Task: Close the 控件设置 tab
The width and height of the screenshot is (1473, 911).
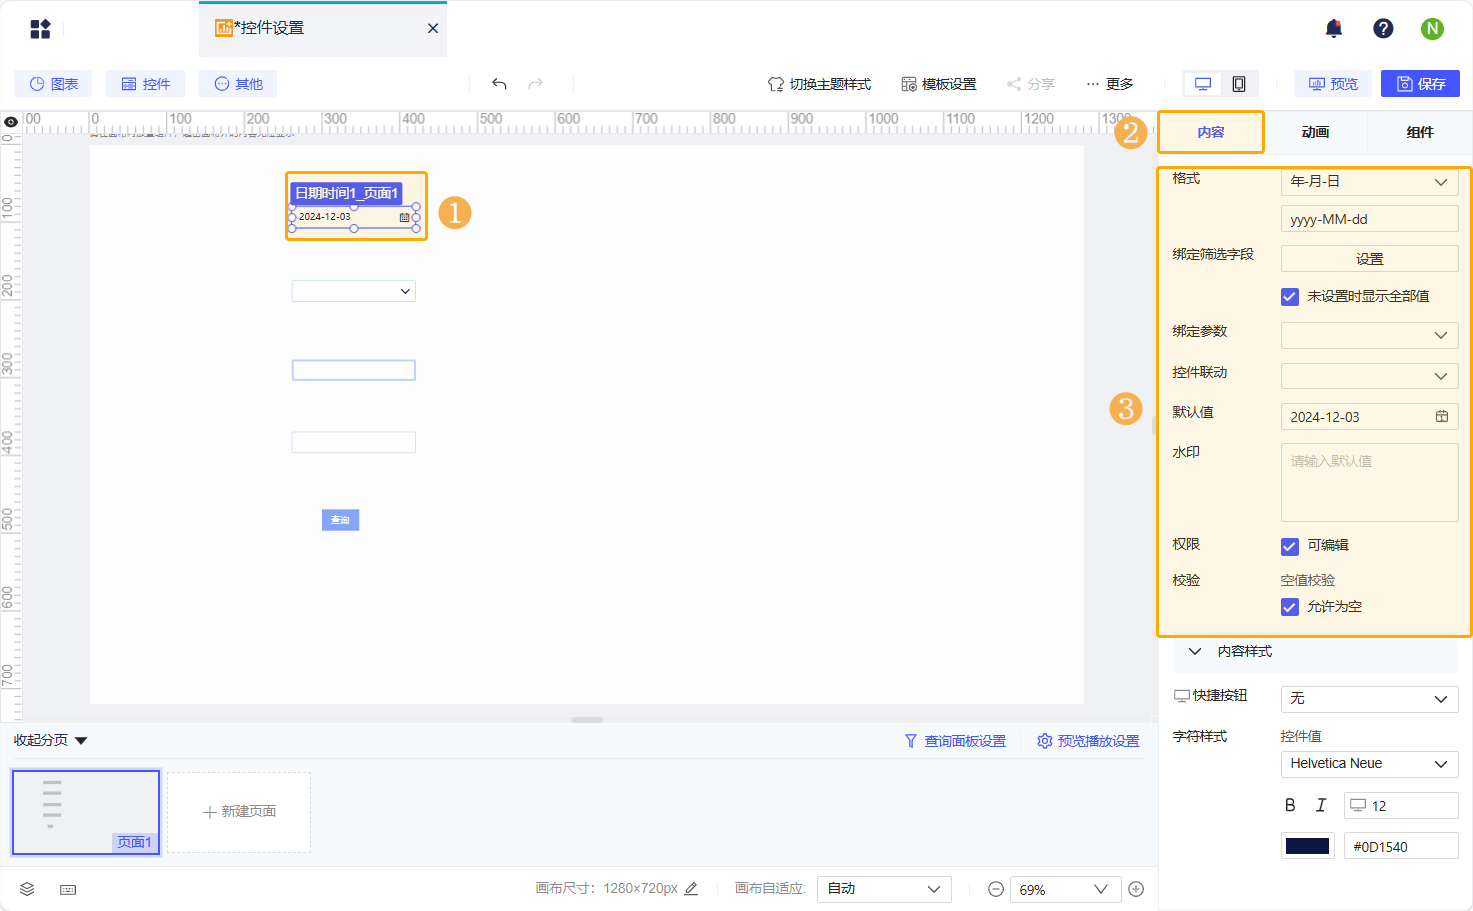Action: click(x=433, y=28)
